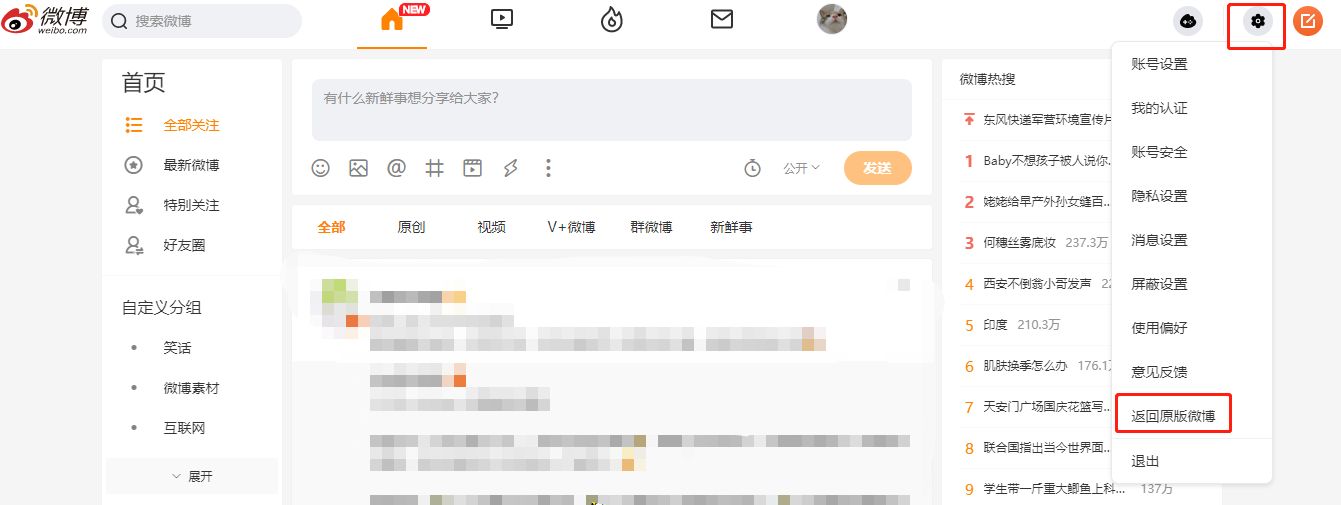
Task: Open the user avatar thumbnail in navigation
Action: click(x=832, y=19)
